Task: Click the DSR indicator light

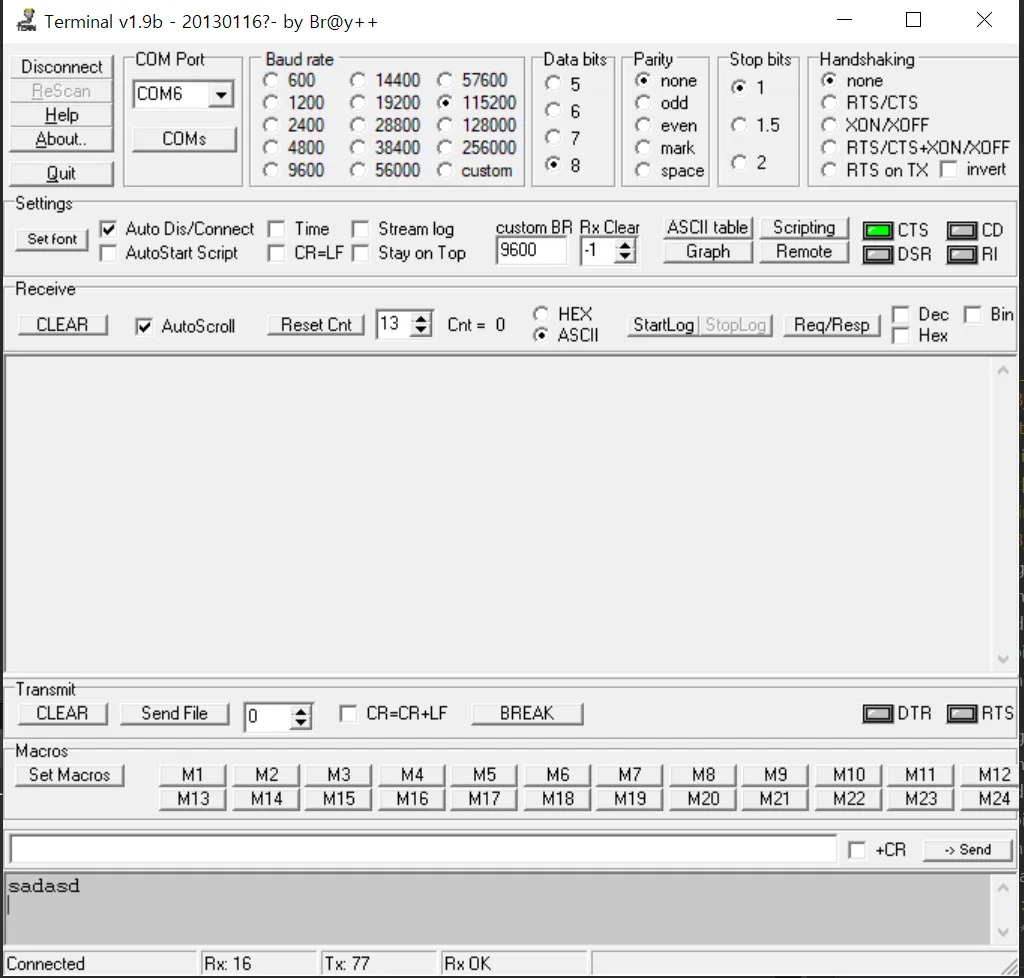Action: (878, 255)
